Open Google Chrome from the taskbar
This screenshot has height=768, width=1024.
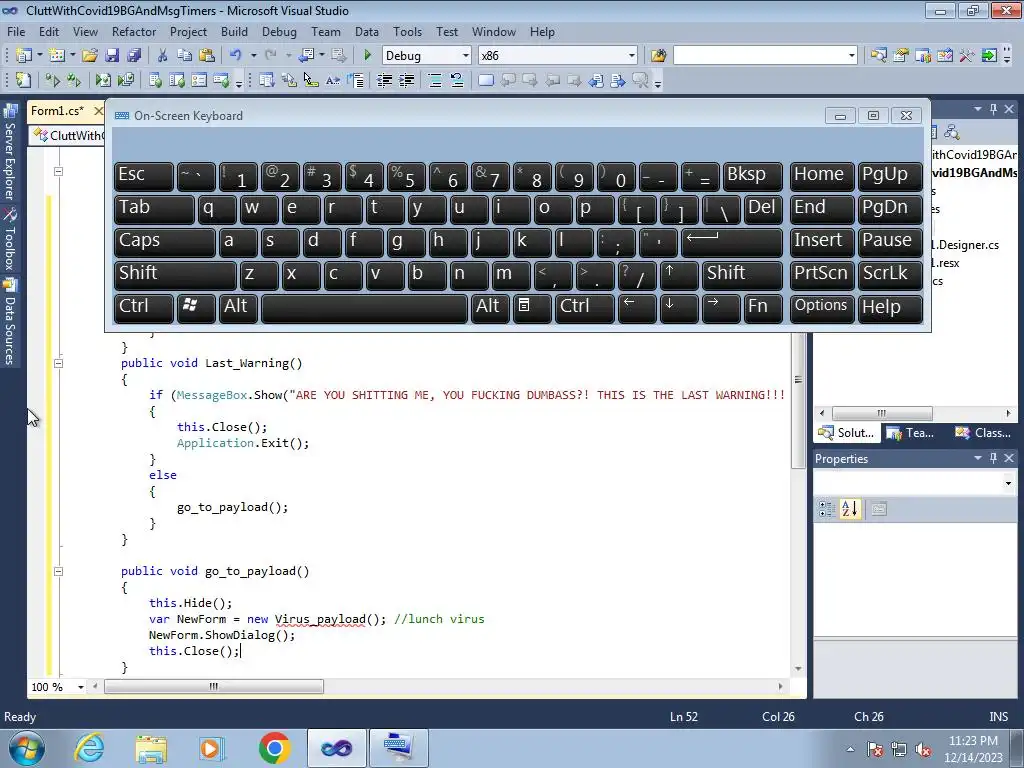tap(274, 748)
